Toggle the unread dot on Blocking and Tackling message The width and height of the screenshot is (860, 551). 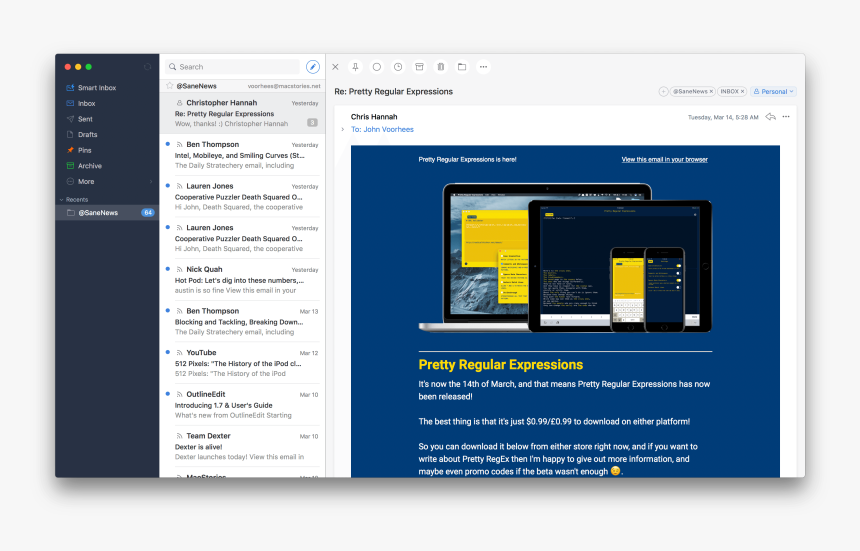coord(168,311)
